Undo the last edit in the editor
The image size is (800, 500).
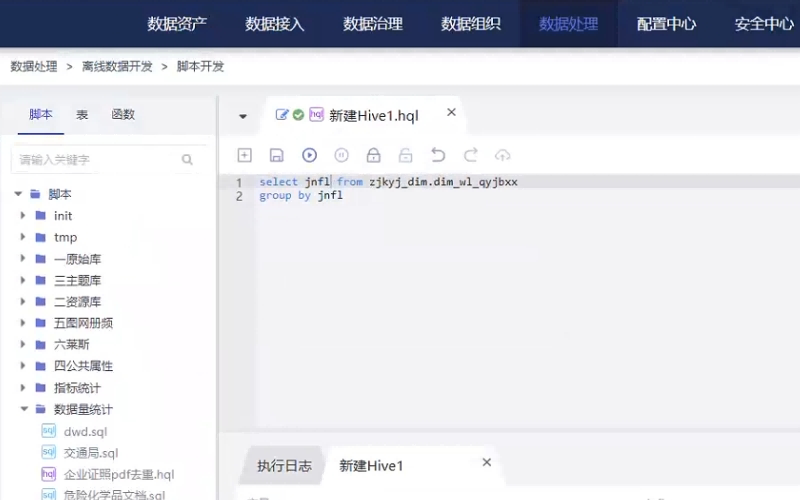coord(437,155)
